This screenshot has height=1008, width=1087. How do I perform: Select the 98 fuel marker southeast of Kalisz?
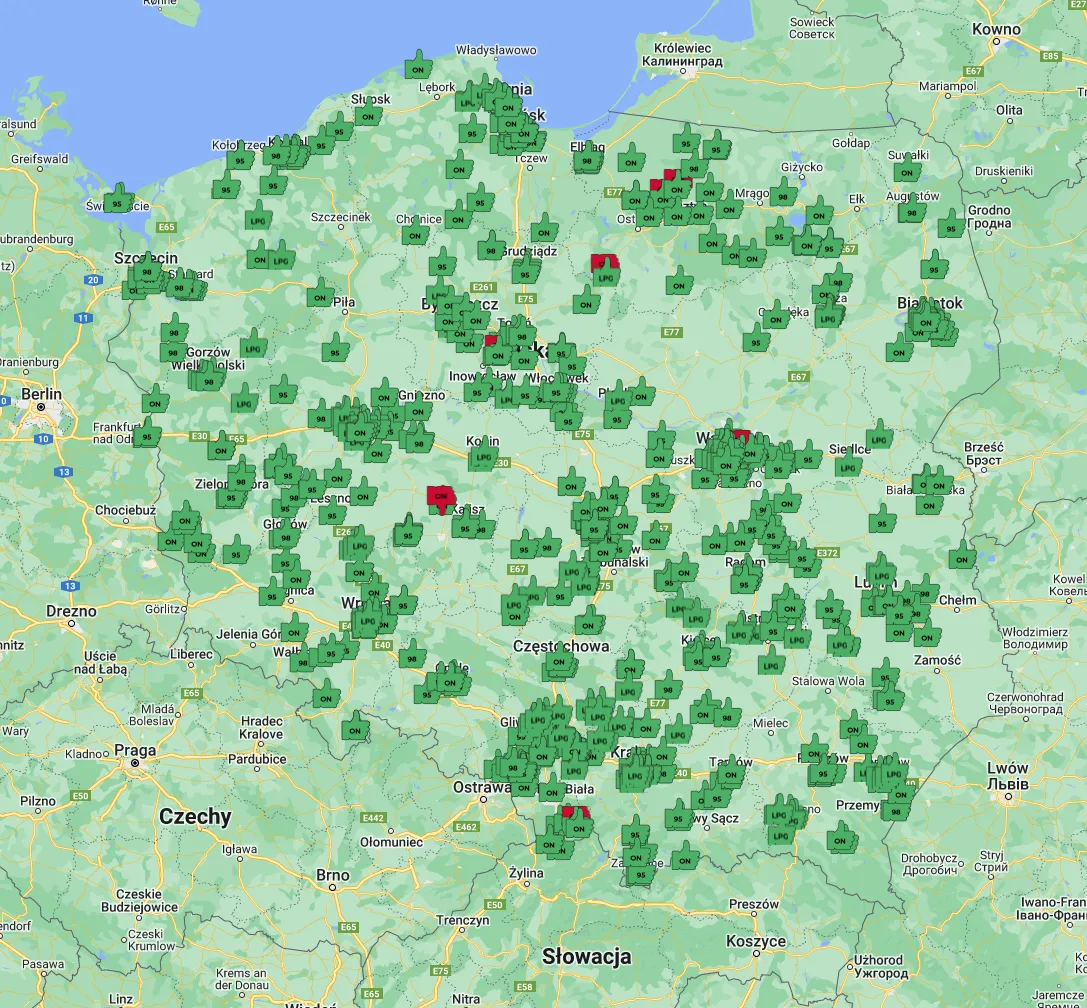click(481, 528)
